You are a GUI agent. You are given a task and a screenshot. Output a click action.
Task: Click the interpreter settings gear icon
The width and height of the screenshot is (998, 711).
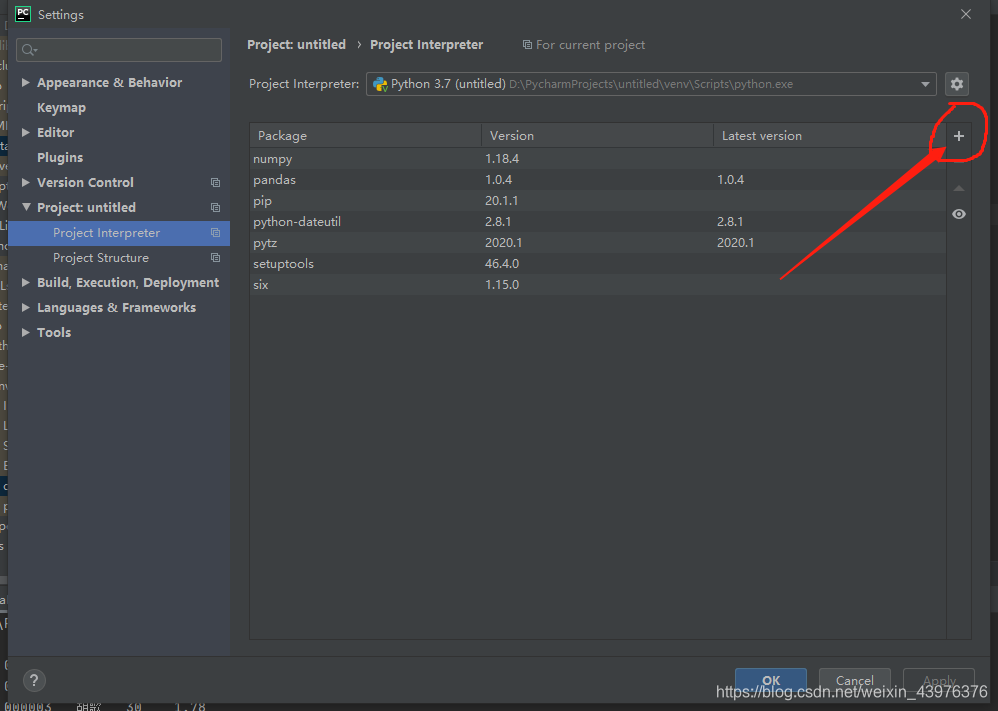pyautogui.click(x=957, y=84)
